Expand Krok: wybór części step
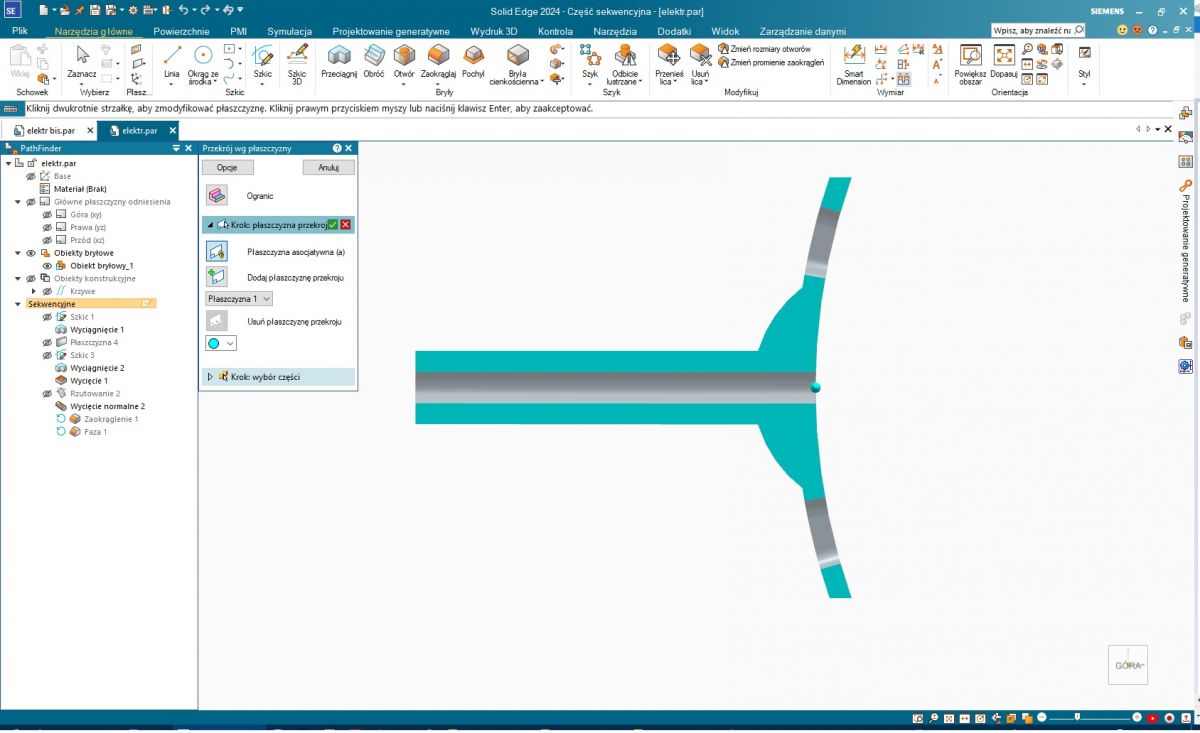This screenshot has height=733, width=1200. tap(210, 377)
